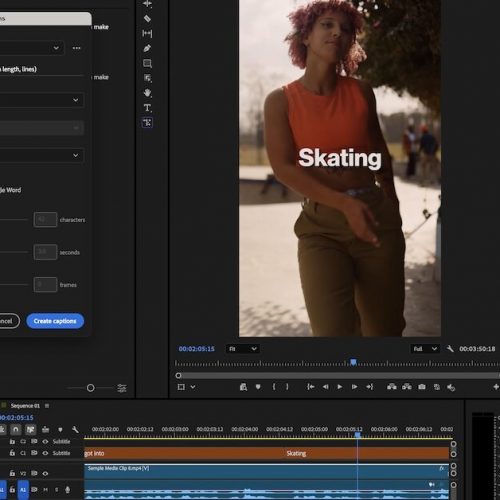Click the program monitor zoom scroll bar handle
This screenshot has width=500, height=500.
tap(178, 376)
